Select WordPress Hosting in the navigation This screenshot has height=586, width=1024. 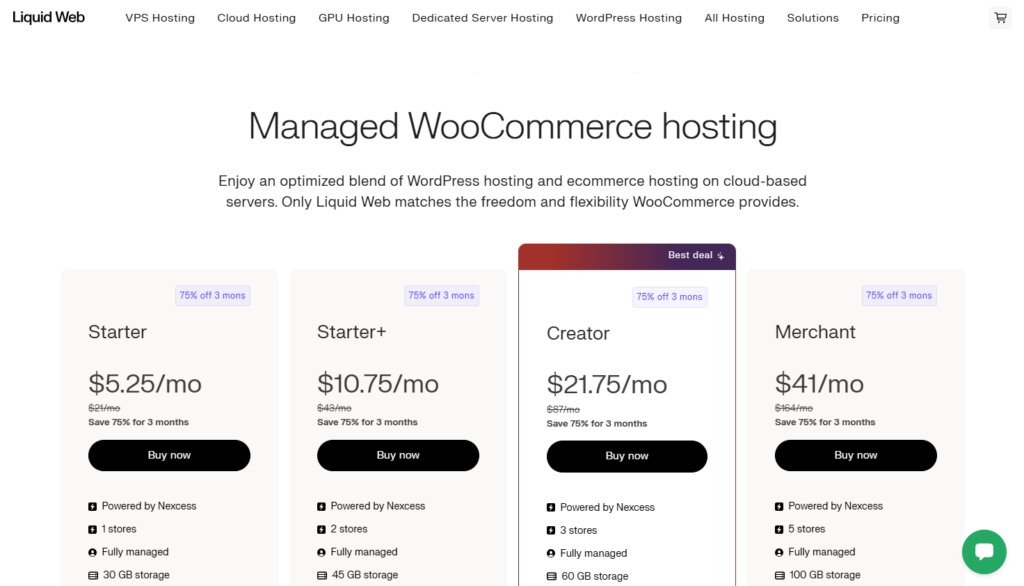pos(628,17)
